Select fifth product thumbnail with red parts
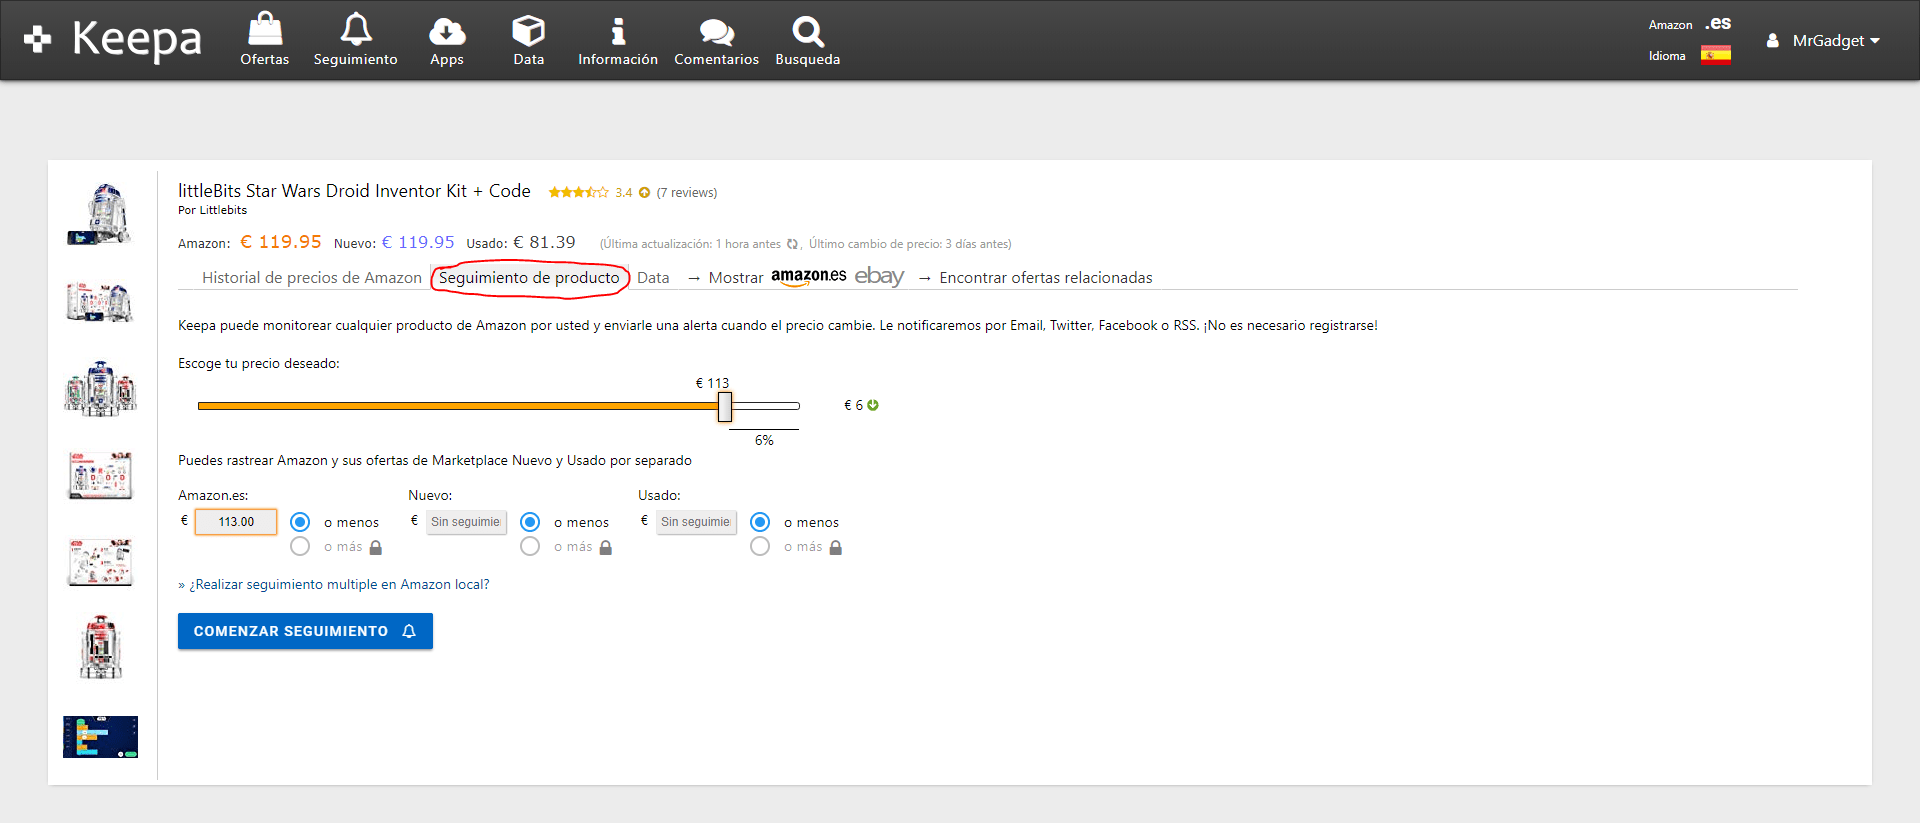This screenshot has height=823, width=1920. point(100,562)
